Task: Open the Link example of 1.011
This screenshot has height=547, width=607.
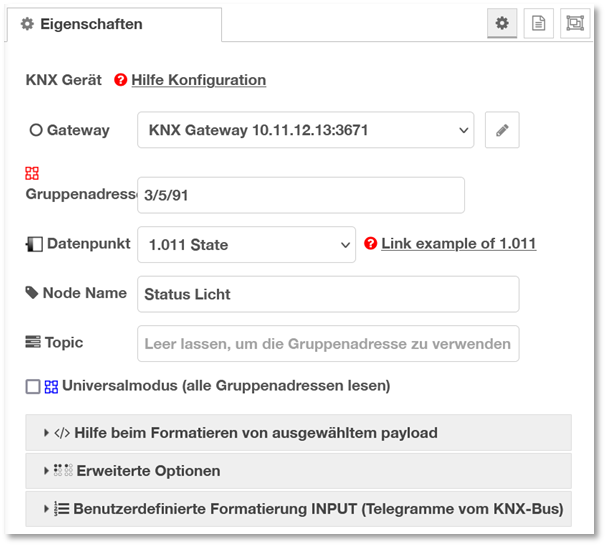Action: [458, 243]
